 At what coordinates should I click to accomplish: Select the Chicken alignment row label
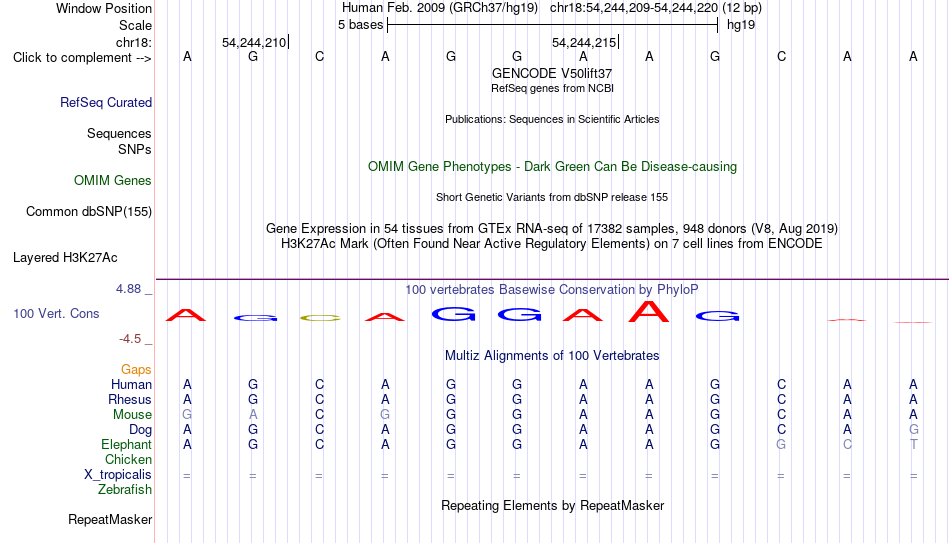click(x=128, y=459)
